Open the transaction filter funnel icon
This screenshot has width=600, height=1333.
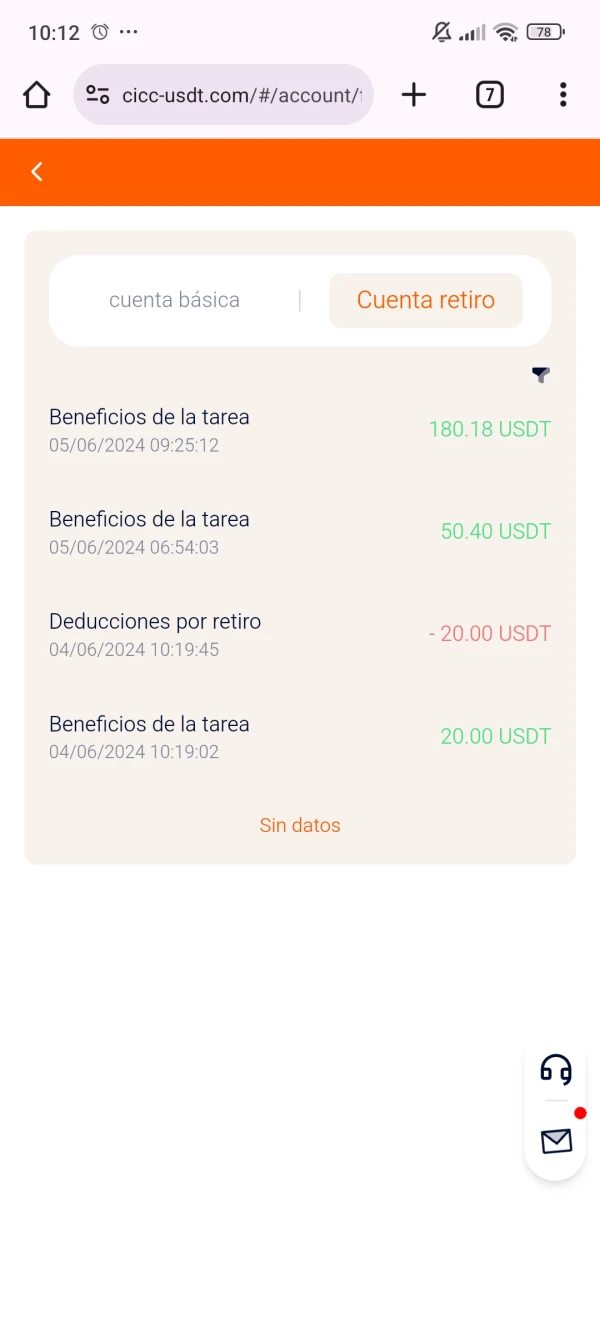(x=541, y=375)
